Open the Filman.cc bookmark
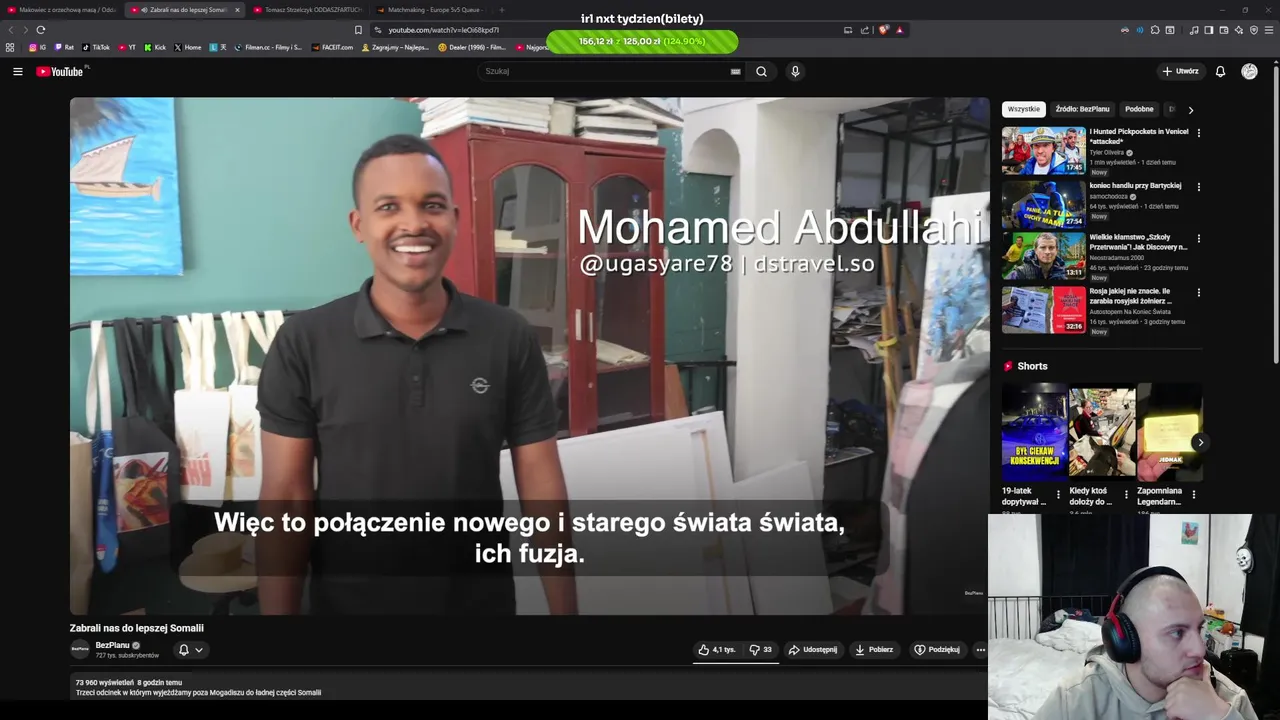 point(267,47)
